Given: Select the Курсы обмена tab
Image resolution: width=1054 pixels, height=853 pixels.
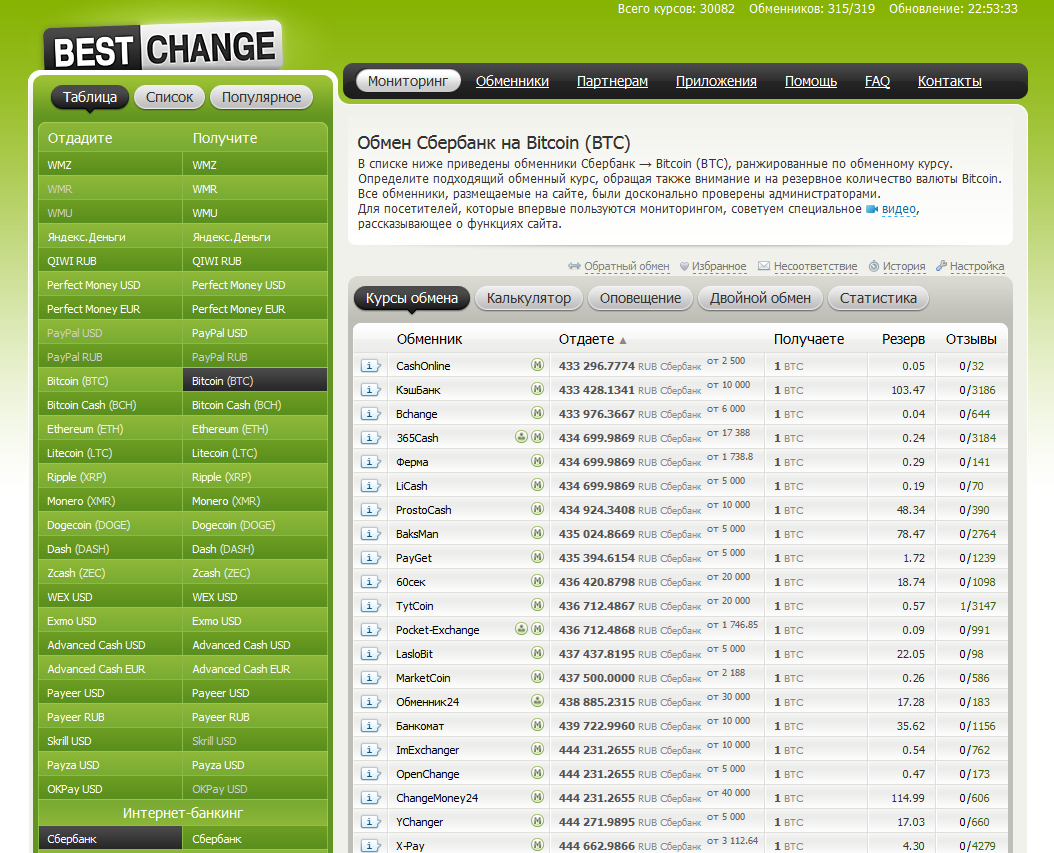Looking at the screenshot, I should (x=411, y=298).
